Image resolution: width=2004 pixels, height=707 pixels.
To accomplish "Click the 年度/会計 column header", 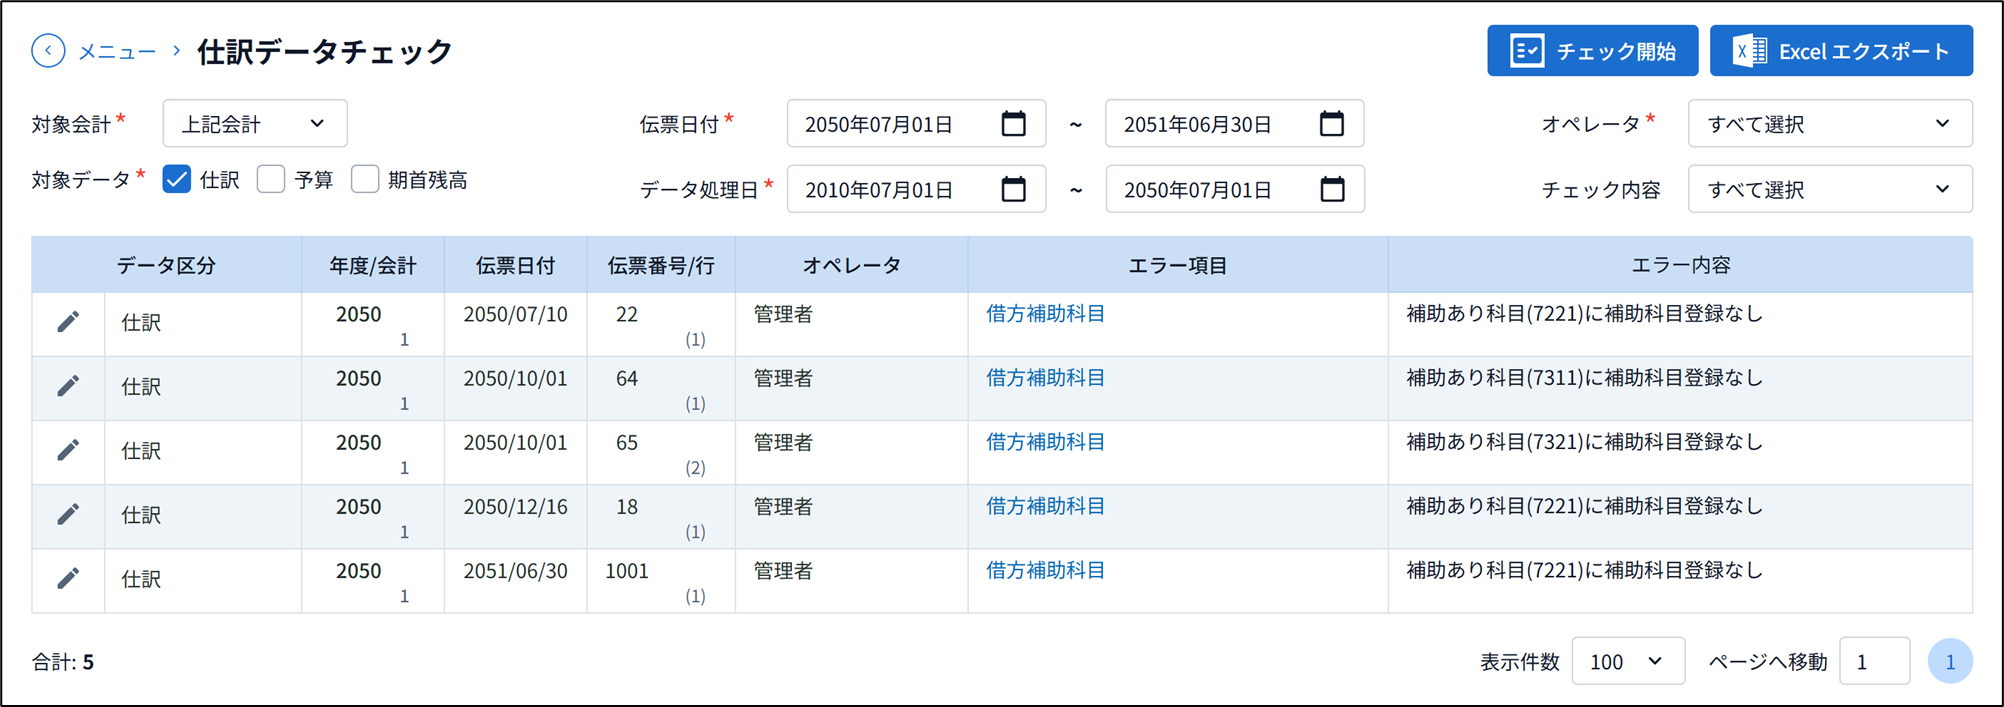I will pyautogui.click(x=373, y=265).
